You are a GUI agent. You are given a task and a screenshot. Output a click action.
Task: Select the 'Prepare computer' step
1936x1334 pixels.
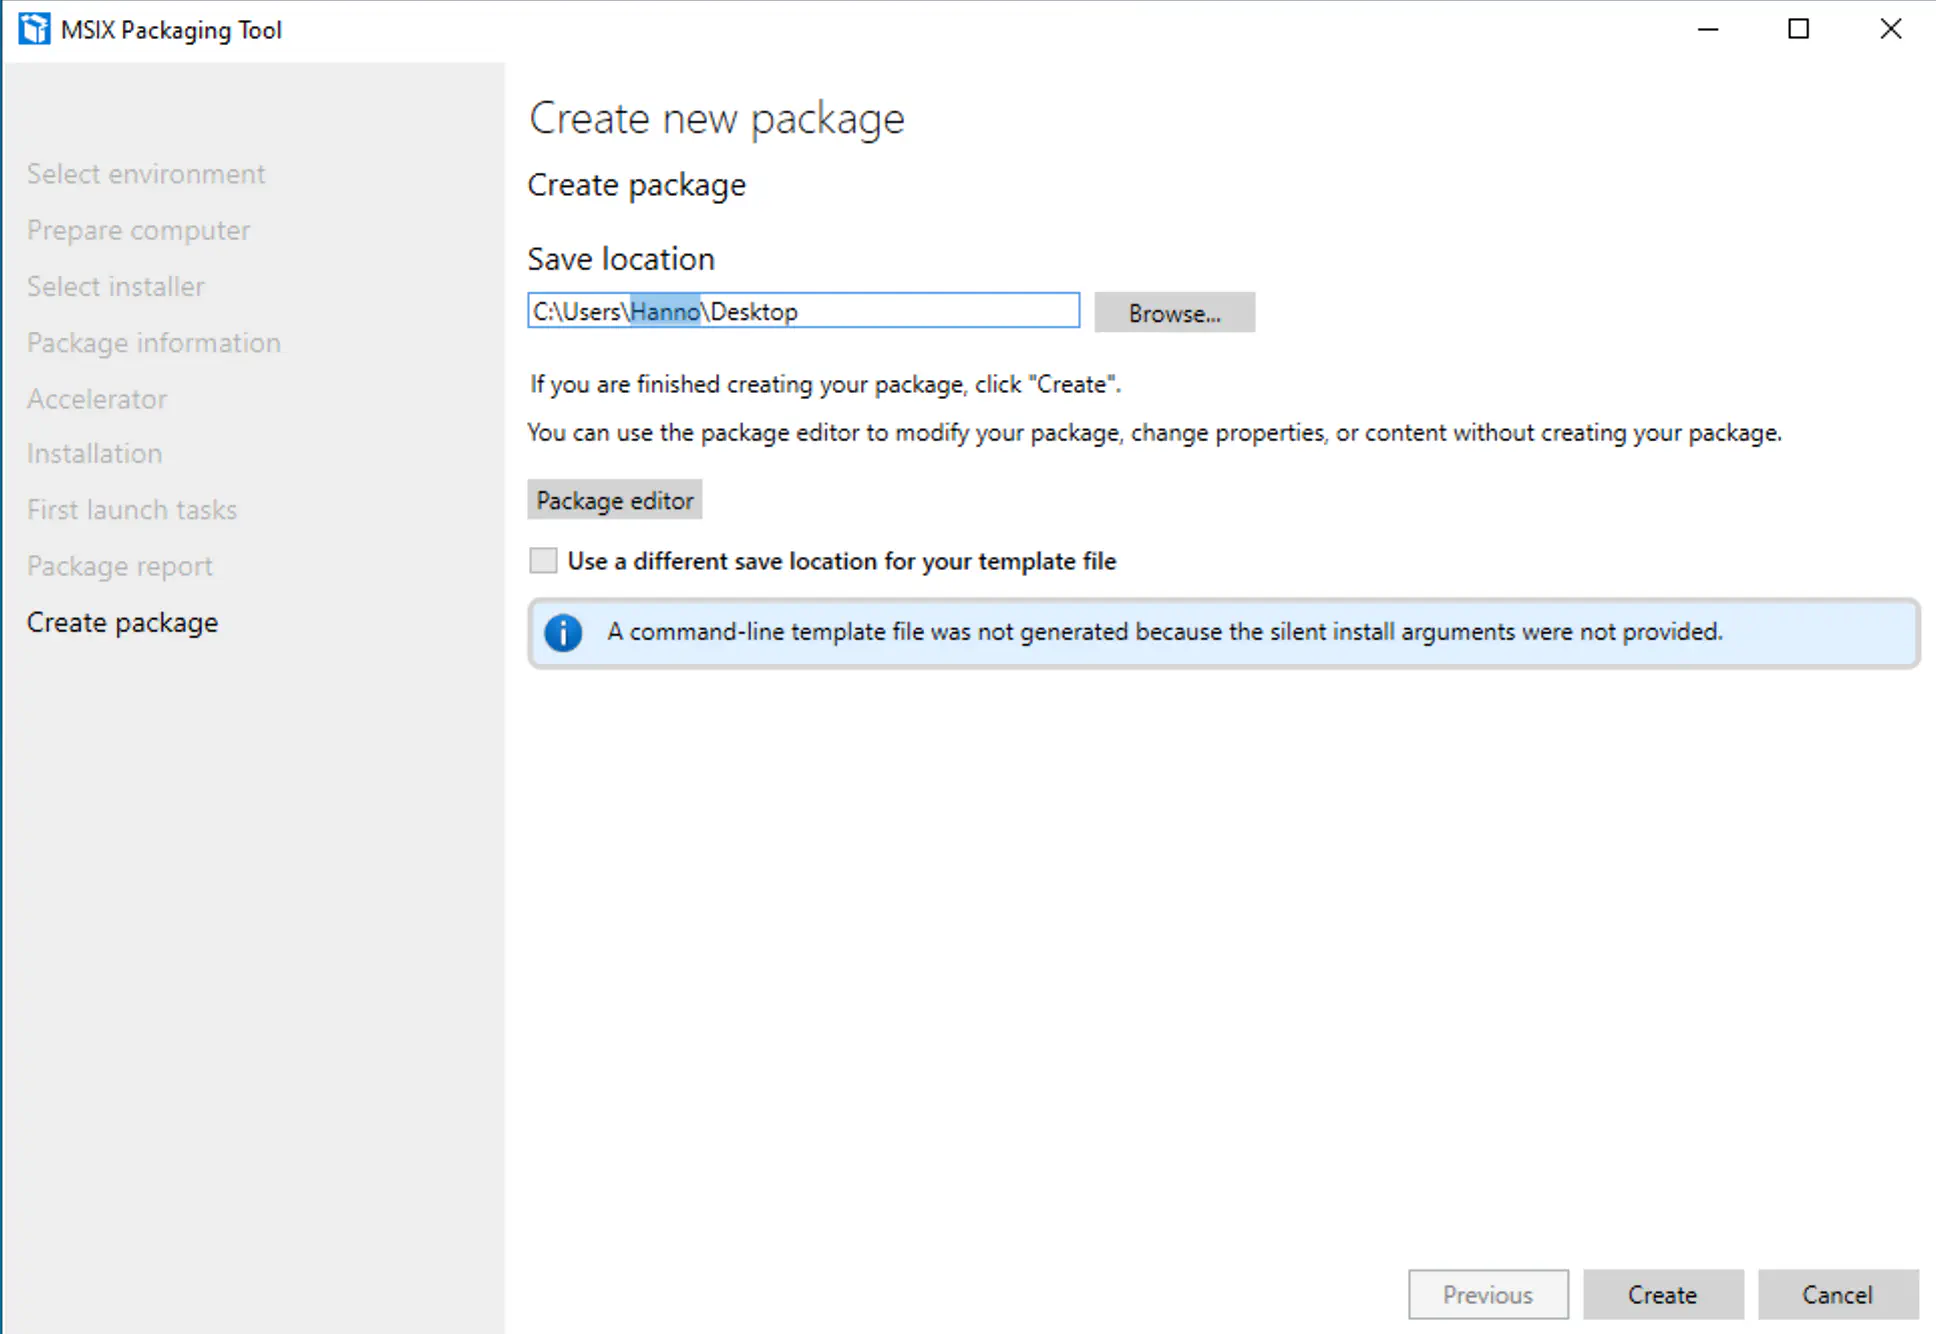tap(138, 230)
